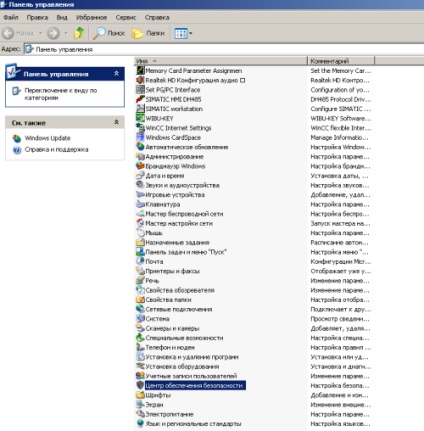
Task: Click the SIMATIC HMI DH485 icon
Action: [140, 99]
